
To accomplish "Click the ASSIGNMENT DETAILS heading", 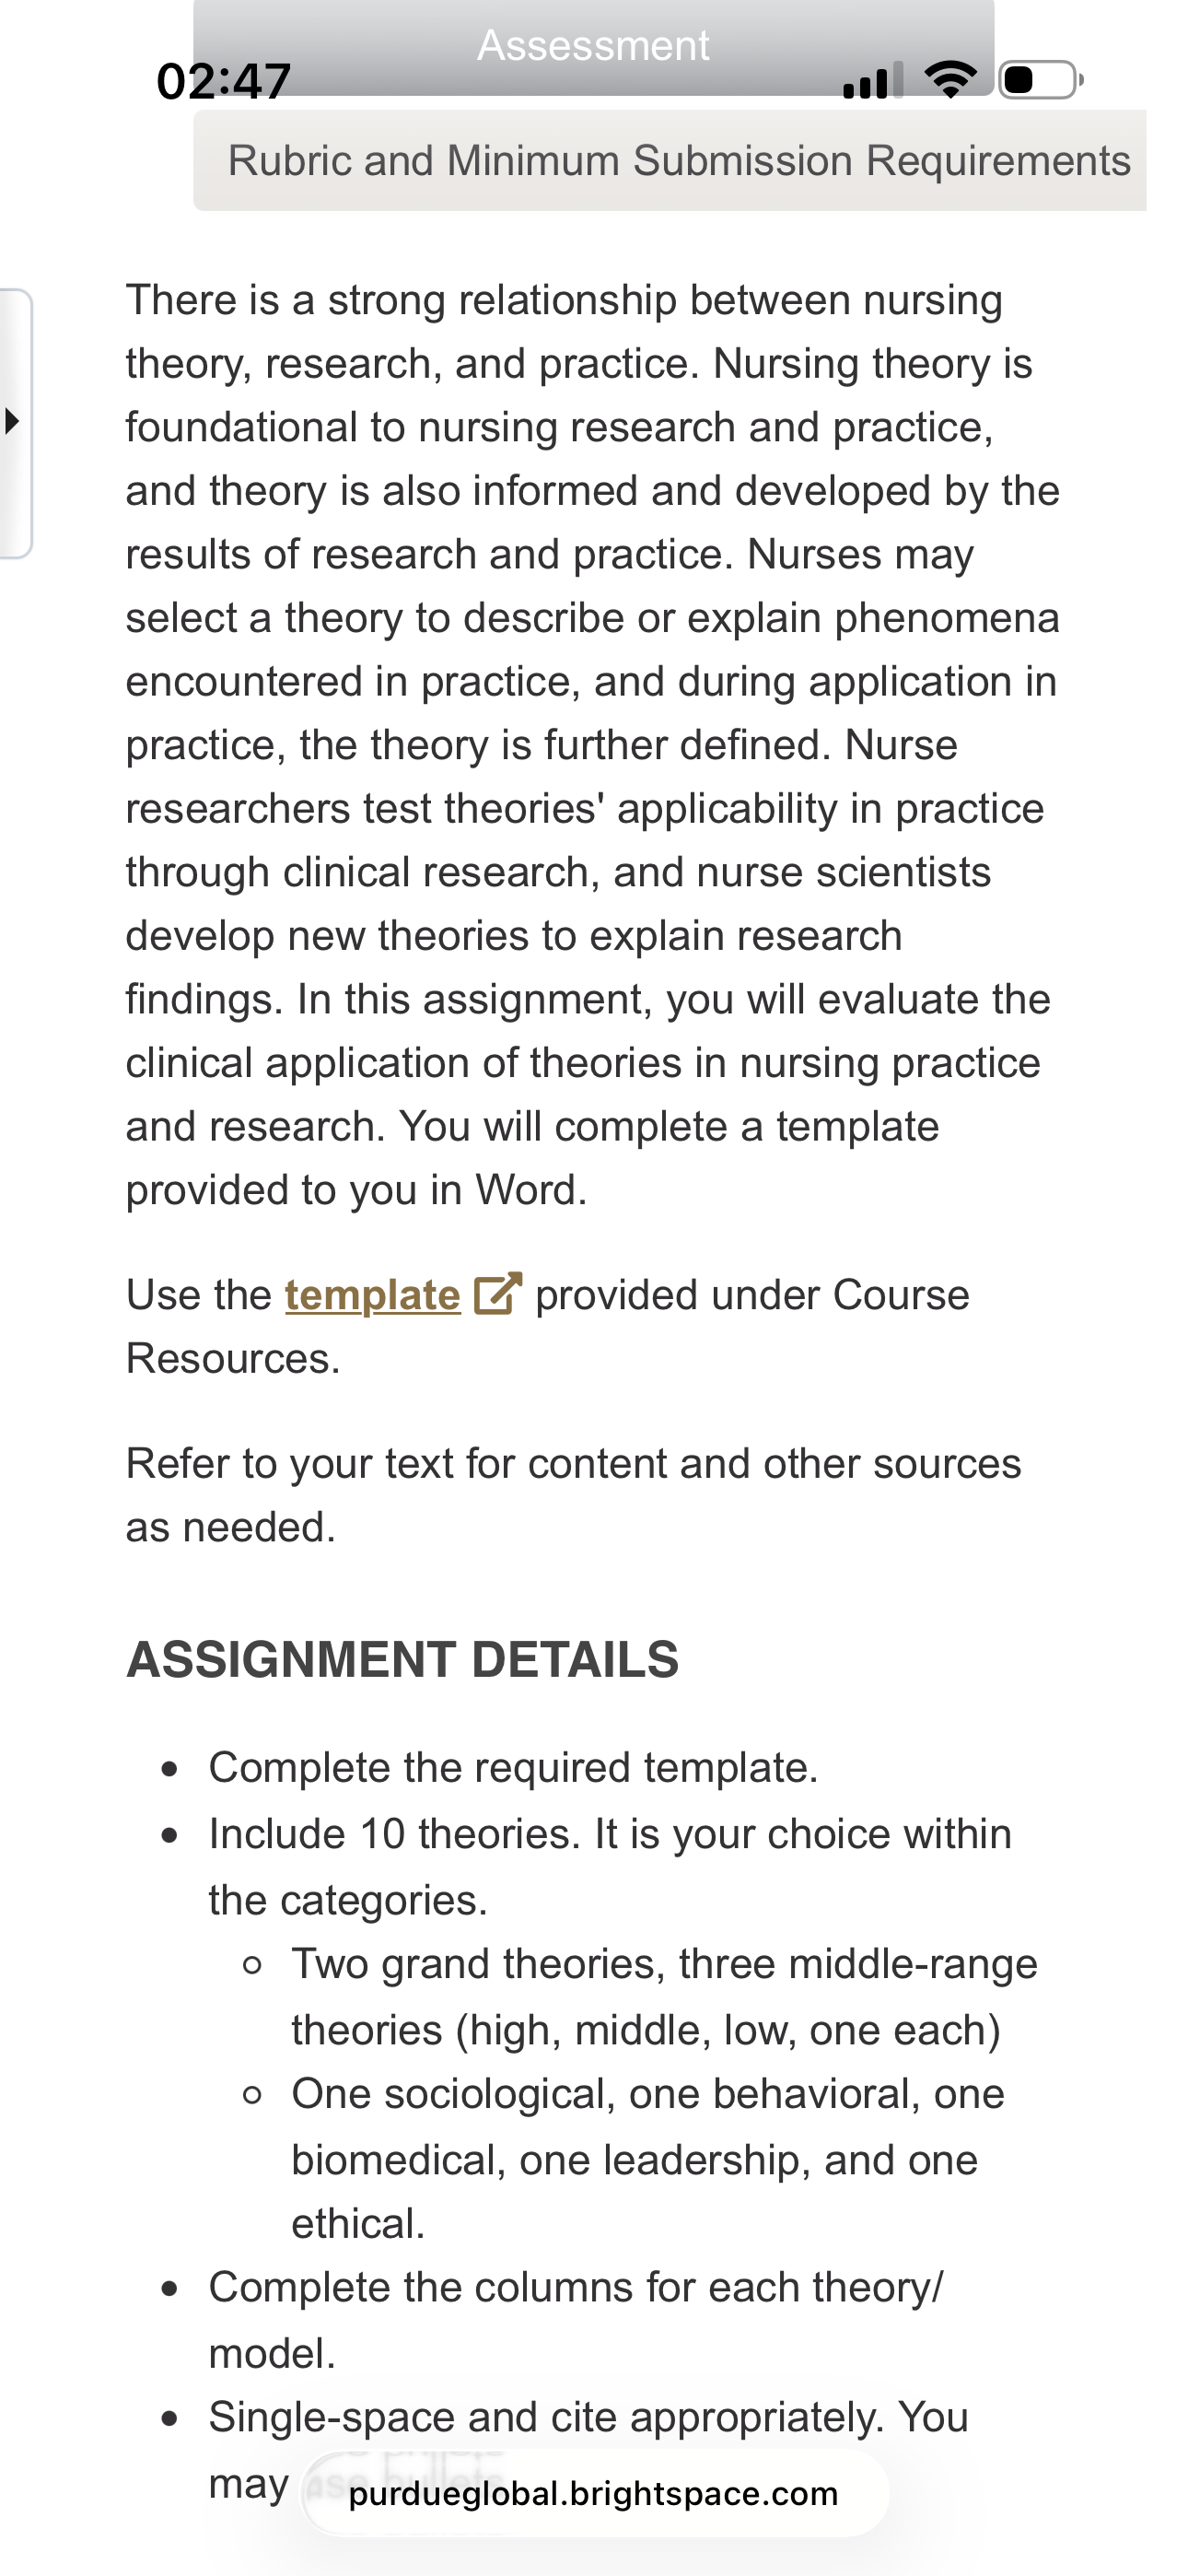I will pos(402,1659).
